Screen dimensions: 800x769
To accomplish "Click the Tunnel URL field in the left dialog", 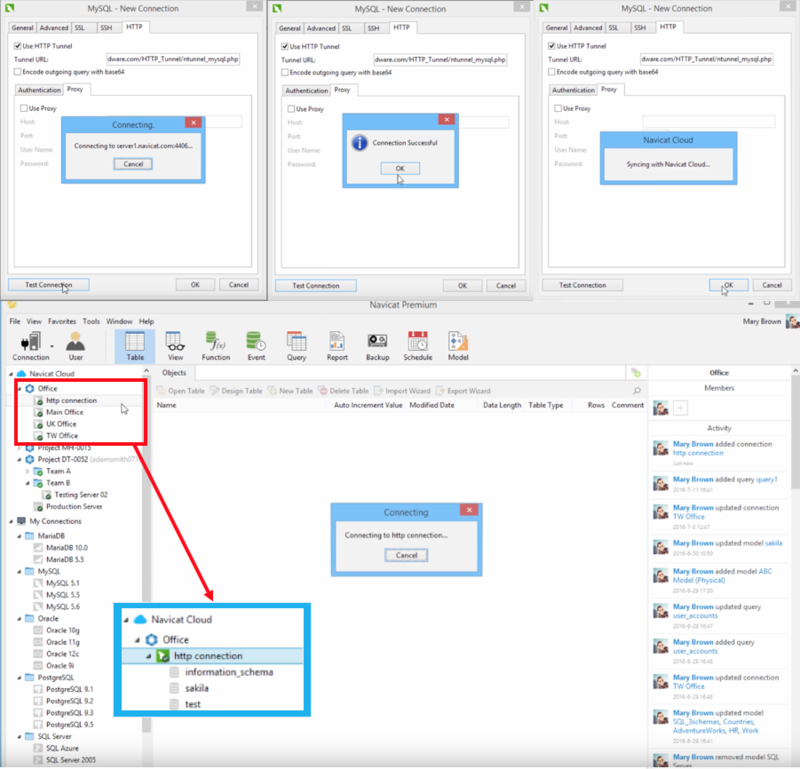I will [x=173, y=59].
